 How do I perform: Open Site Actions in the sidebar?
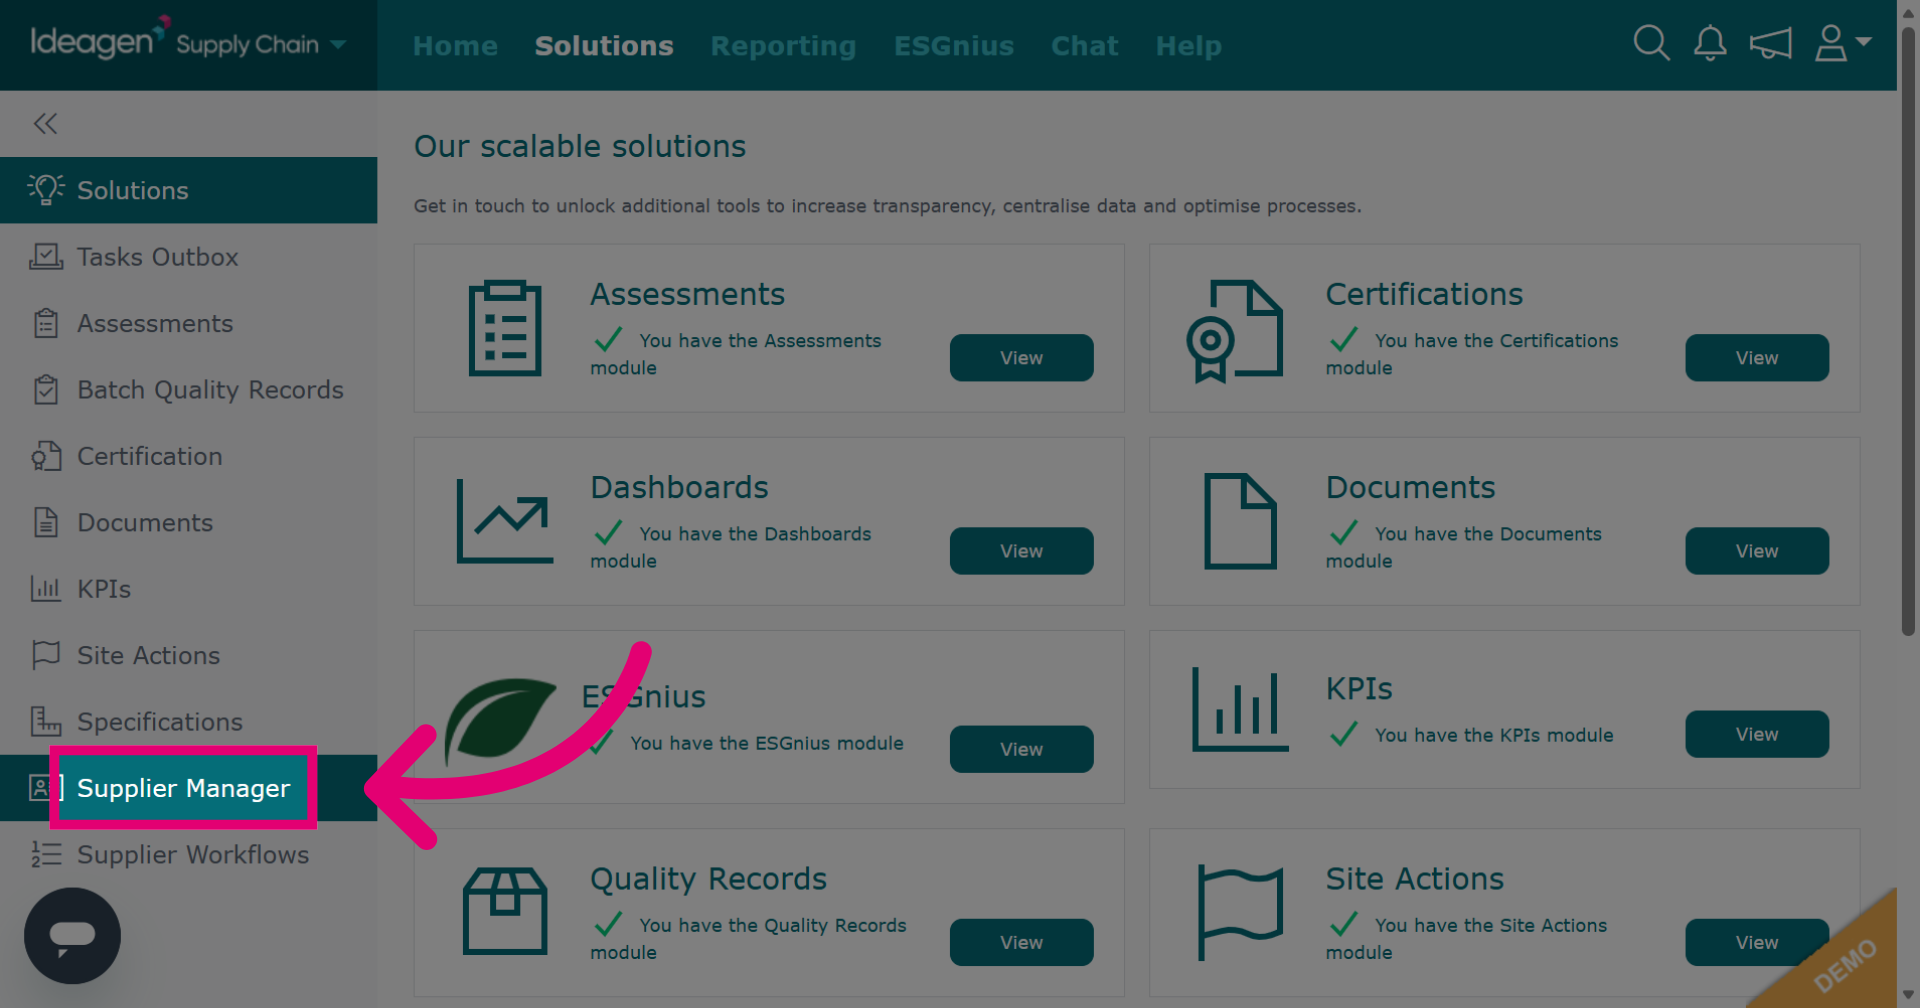pos(188,655)
